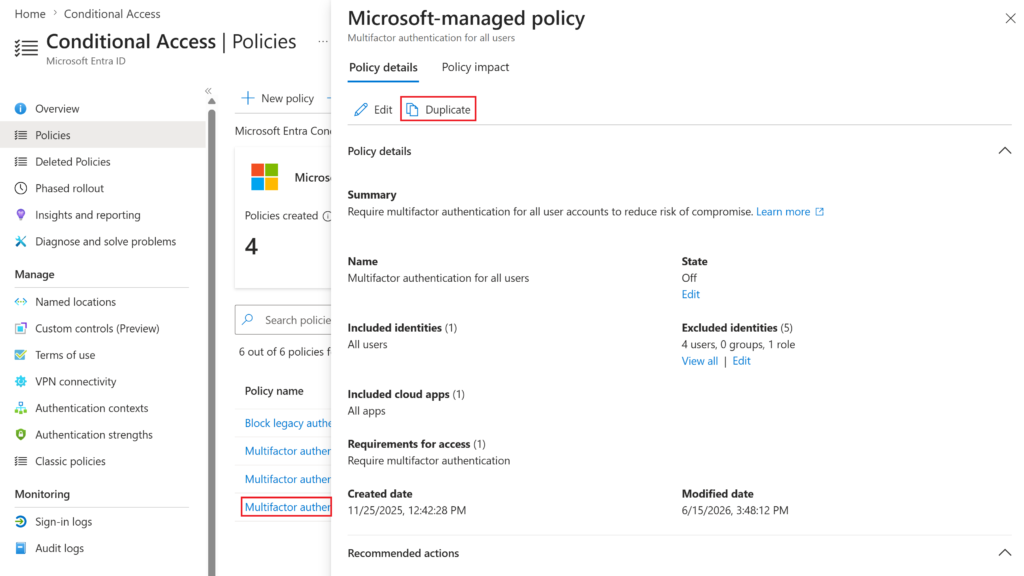
Task: Open the highlighted Multifactor authentication policy link
Action: [287, 507]
